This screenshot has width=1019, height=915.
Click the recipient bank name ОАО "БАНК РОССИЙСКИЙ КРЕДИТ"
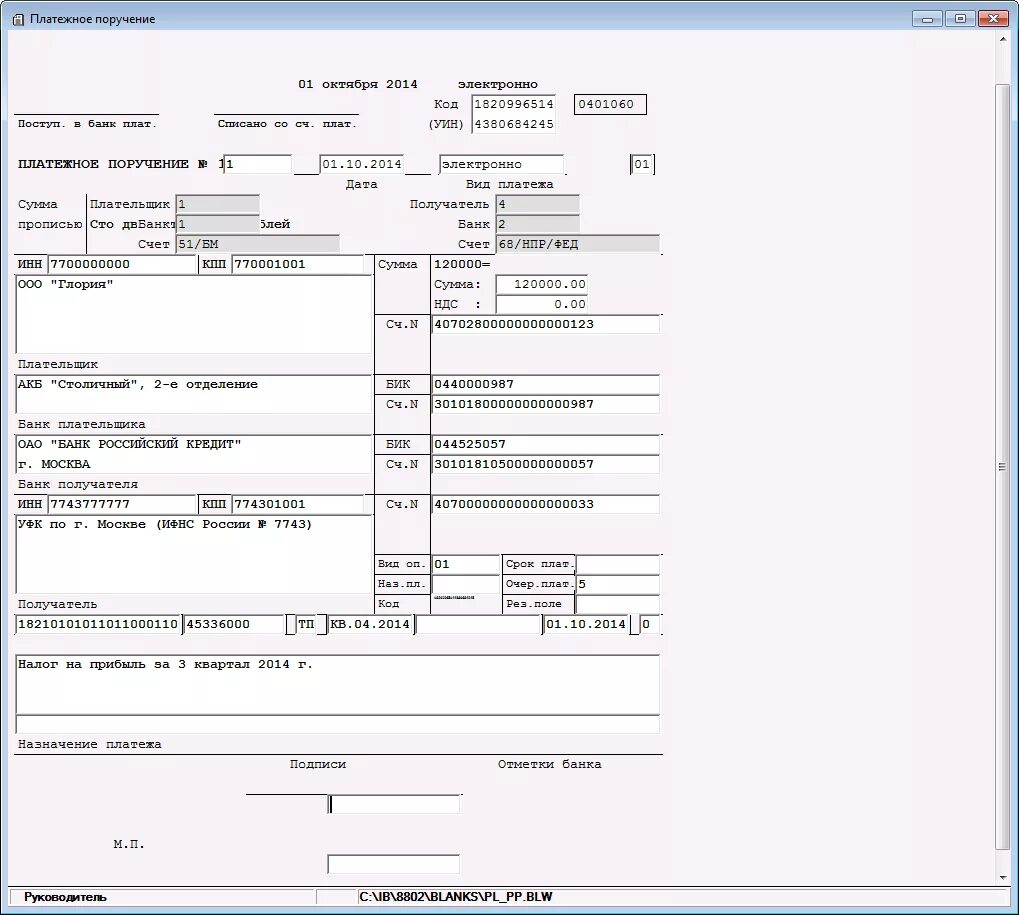coord(194,454)
